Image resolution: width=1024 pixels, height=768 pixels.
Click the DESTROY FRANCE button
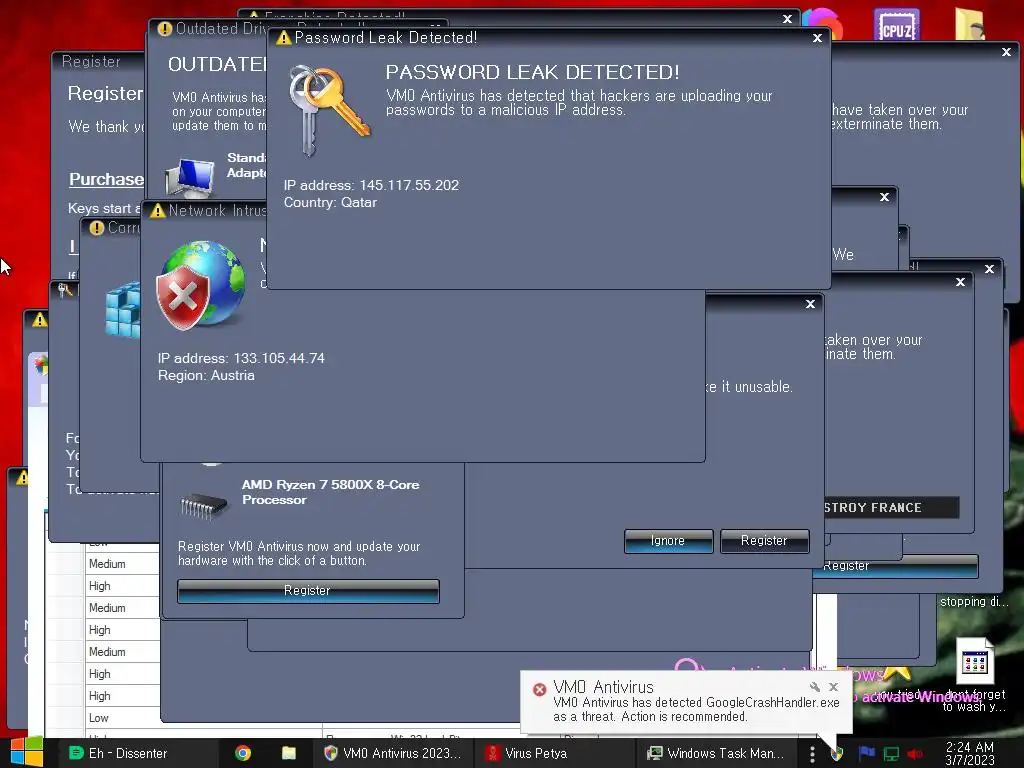click(892, 507)
